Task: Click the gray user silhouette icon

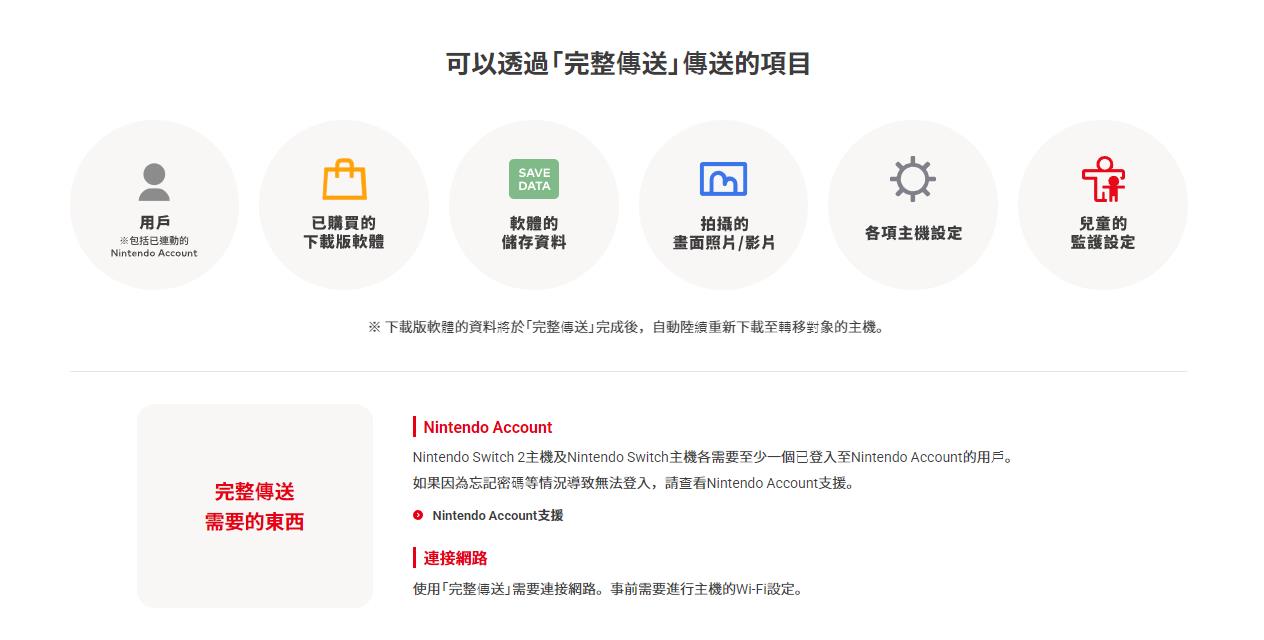Action: [x=154, y=183]
